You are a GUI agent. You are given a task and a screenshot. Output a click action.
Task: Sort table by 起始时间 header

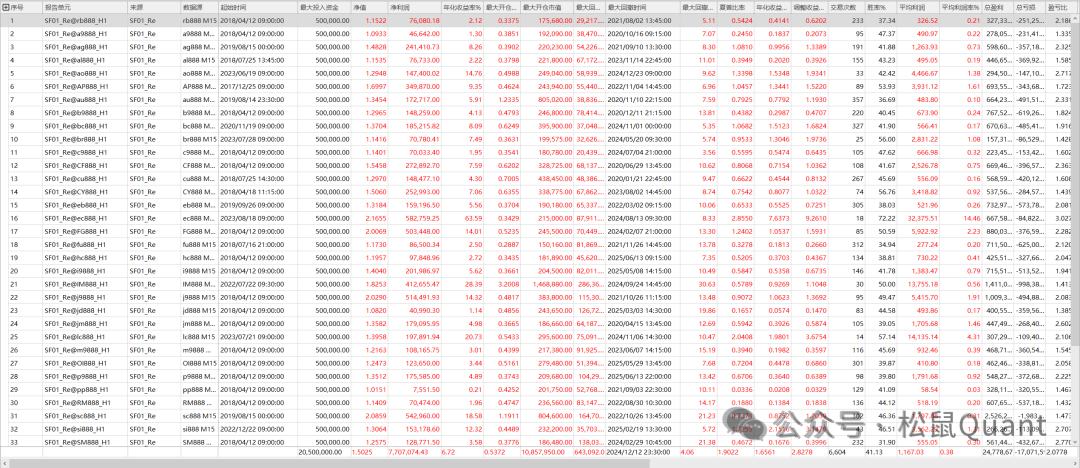(x=239, y=6)
